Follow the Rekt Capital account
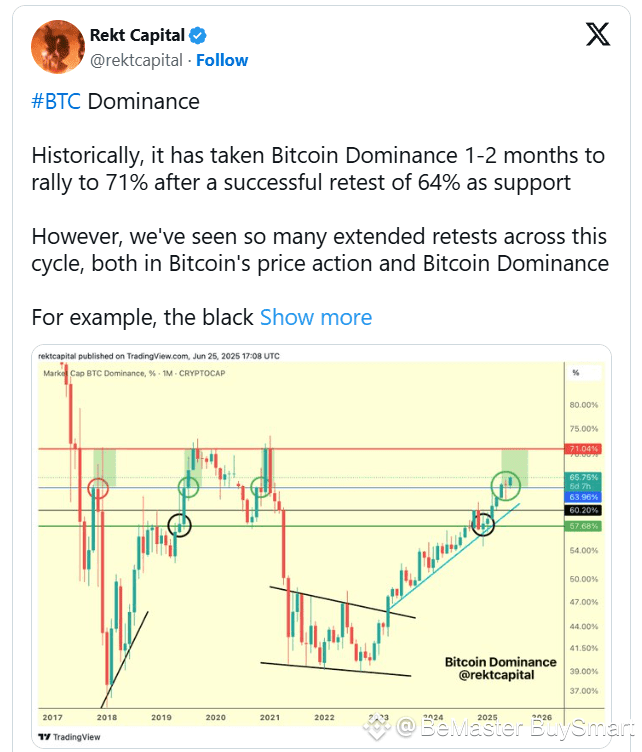Image resolution: width=642 pixels, height=752 pixels. (x=222, y=60)
